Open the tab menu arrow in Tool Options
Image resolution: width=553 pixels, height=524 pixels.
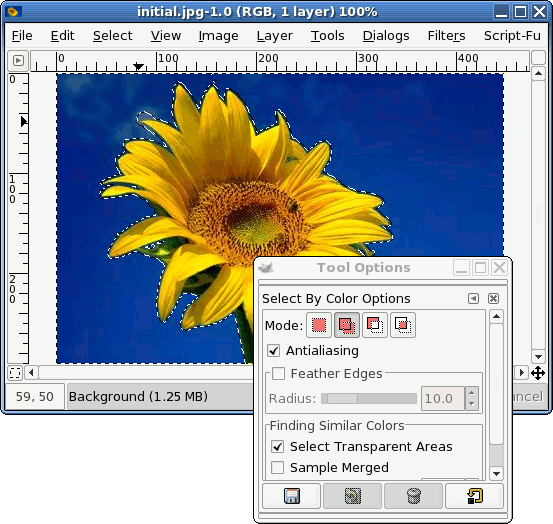(473, 299)
